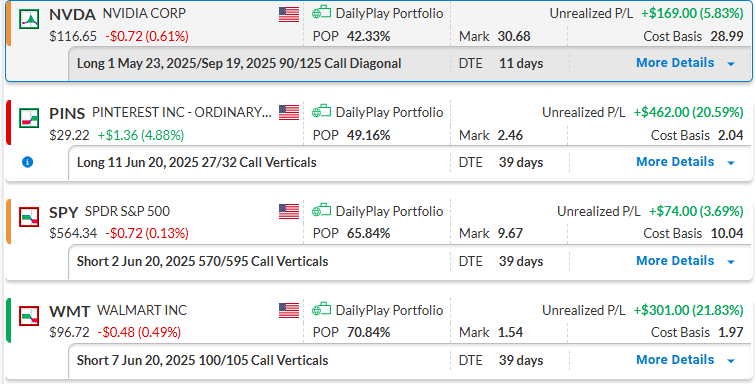Expand SPY details dropdown arrow

tap(731, 262)
